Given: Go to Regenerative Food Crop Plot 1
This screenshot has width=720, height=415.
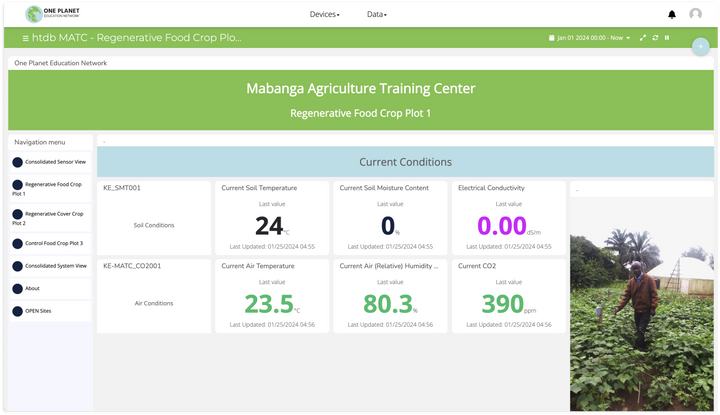Looking at the screenshot, I should [51, 189].
